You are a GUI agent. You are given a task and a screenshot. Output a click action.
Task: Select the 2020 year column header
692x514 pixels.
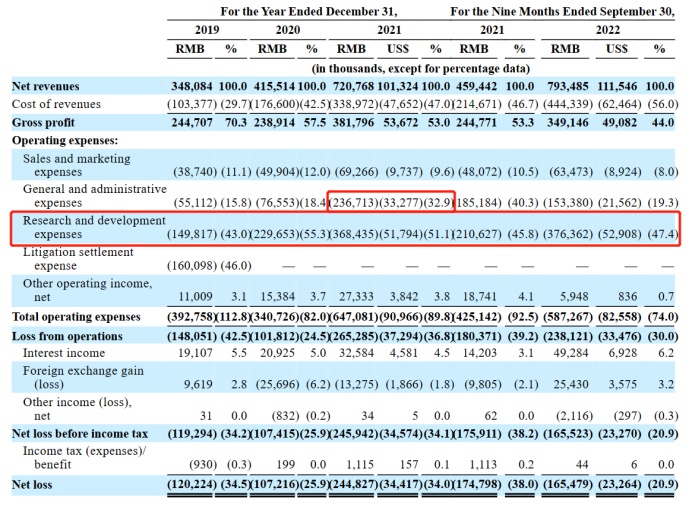pyautogui.click(x=288, y=30)
